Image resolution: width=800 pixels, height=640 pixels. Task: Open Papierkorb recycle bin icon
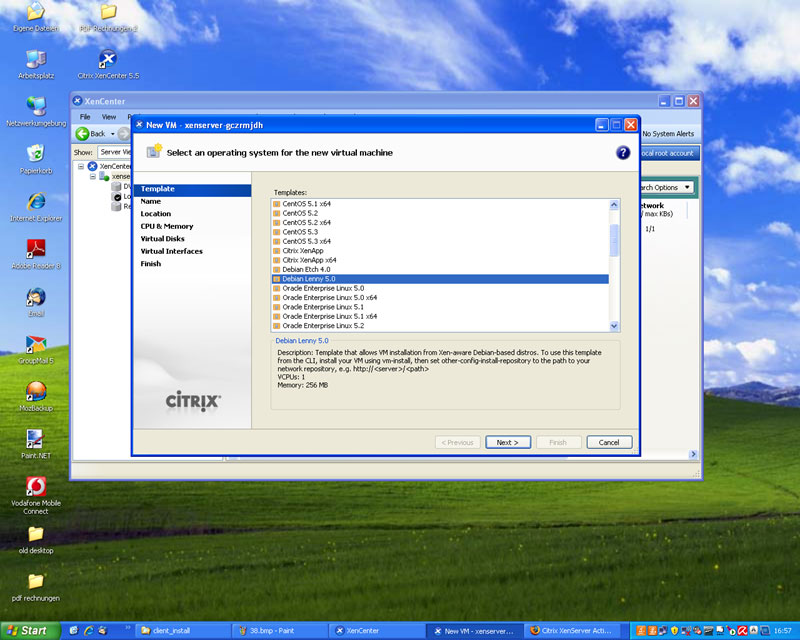click(x=36, y=154)
